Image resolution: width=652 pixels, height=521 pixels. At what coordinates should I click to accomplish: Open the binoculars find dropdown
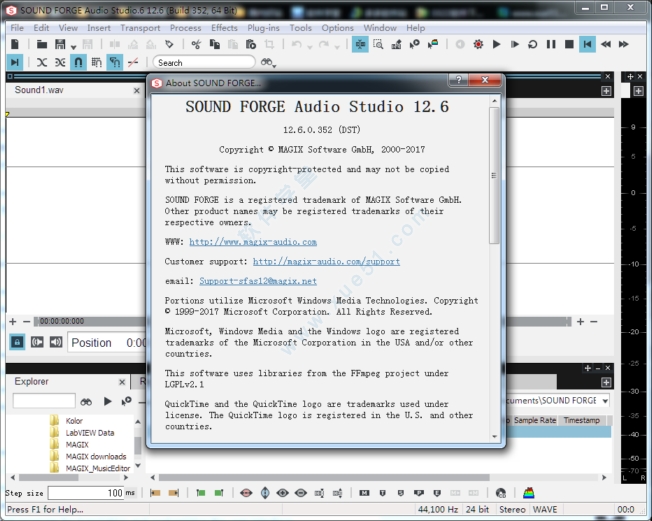point(269,62)
